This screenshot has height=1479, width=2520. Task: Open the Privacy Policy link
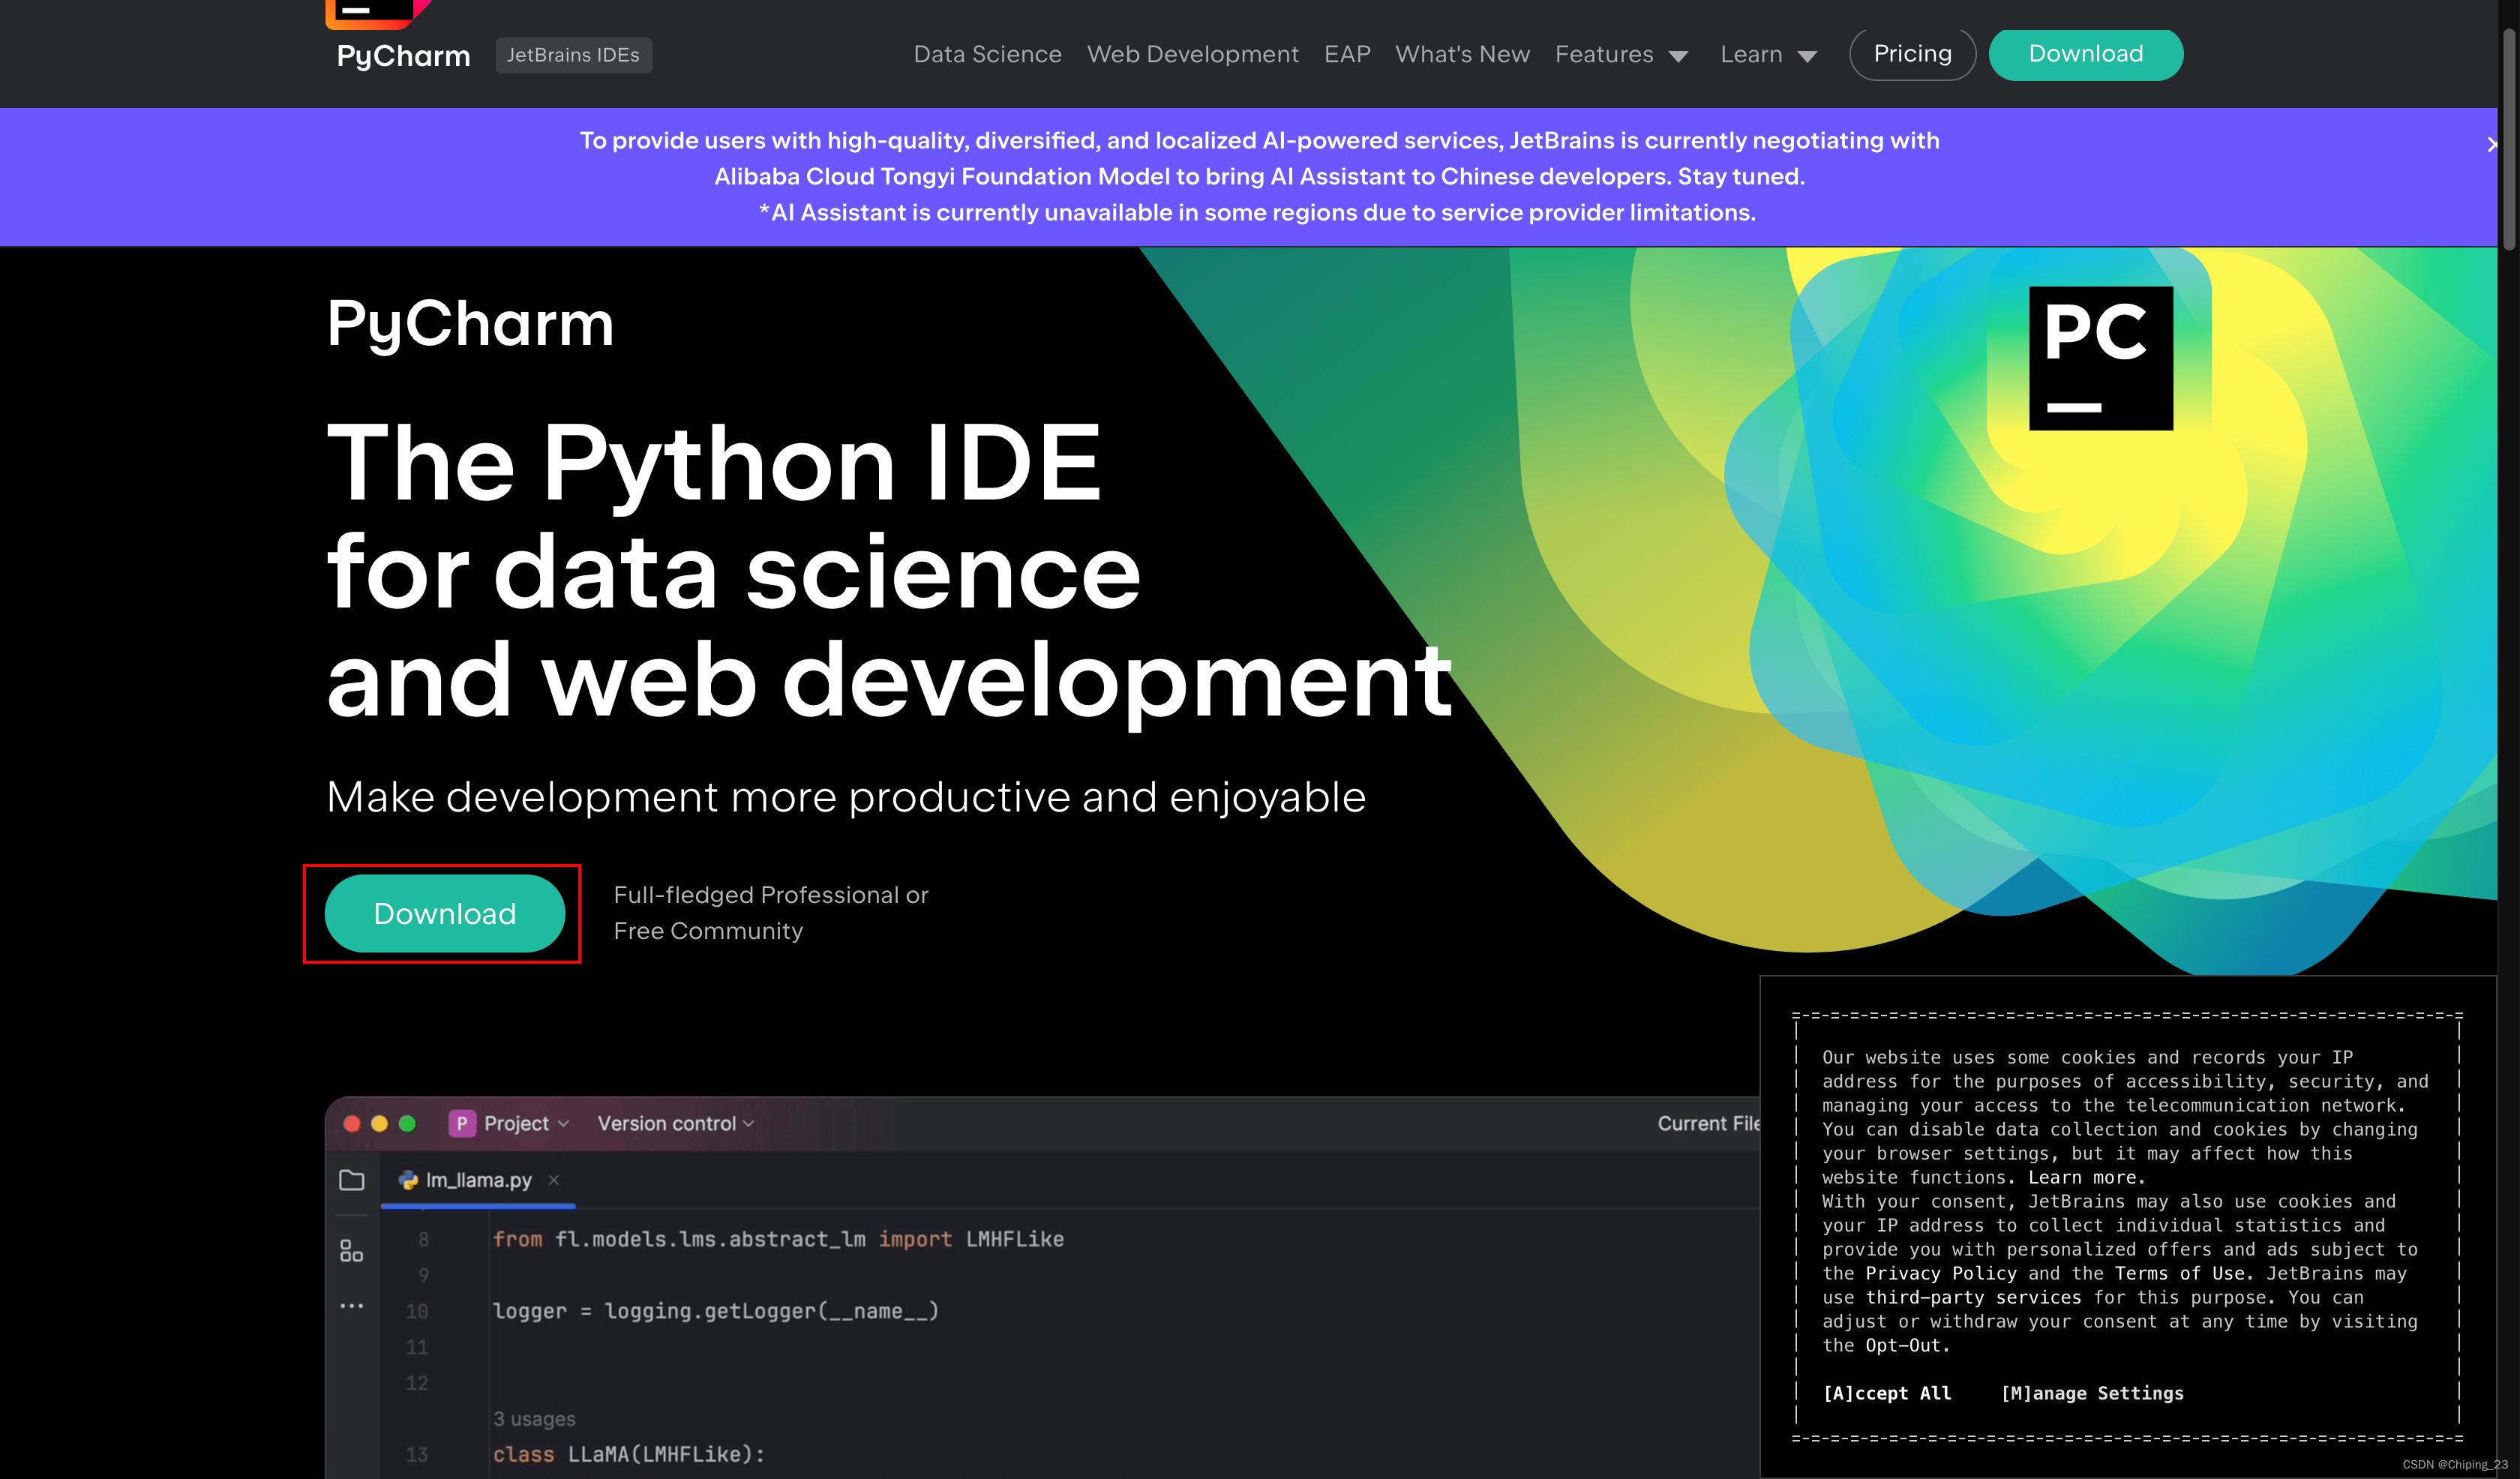[1941, 1273]
